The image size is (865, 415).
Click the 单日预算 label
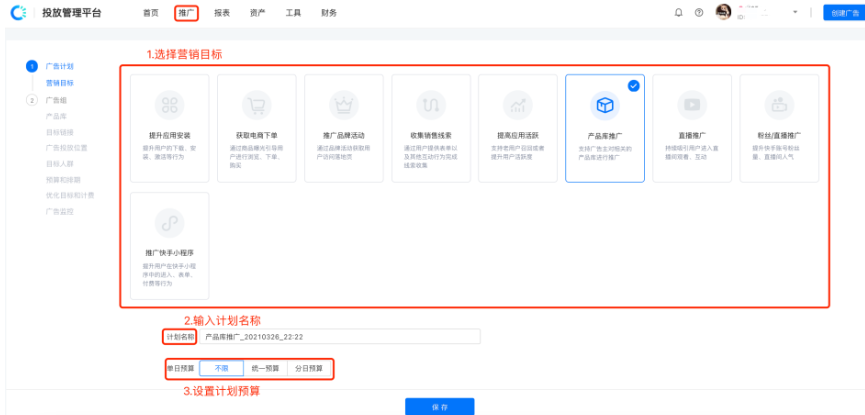181,368
